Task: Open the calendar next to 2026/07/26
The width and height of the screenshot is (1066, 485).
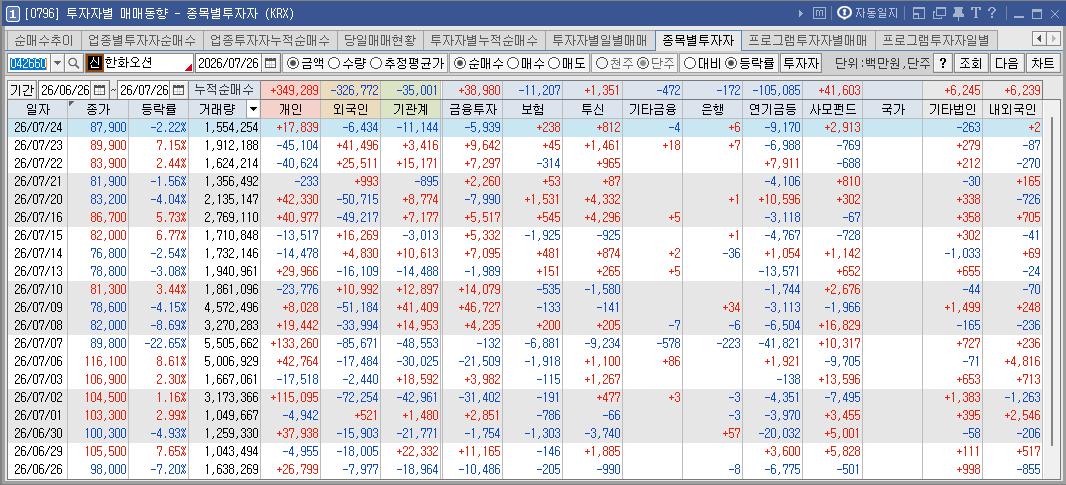Action: [x=271, y=63]
